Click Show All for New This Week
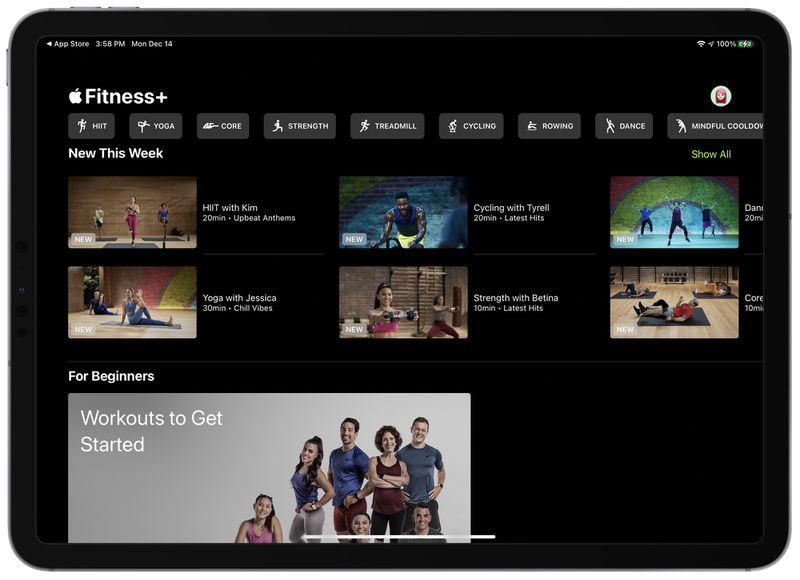The image size is (800, 580). (x=710, y=153)
